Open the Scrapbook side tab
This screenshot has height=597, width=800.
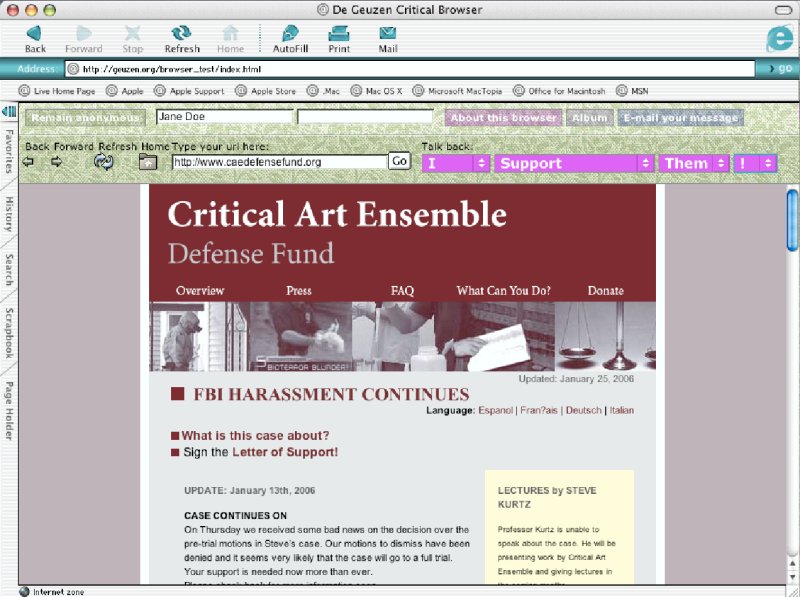(9, 333)
